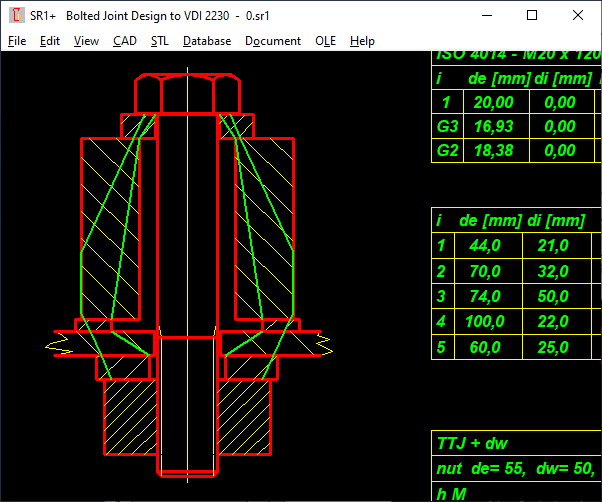The width and height of the screenshot is (602, 502).
Task: Click the bolt head in the drawing
Action: point(186,94)
